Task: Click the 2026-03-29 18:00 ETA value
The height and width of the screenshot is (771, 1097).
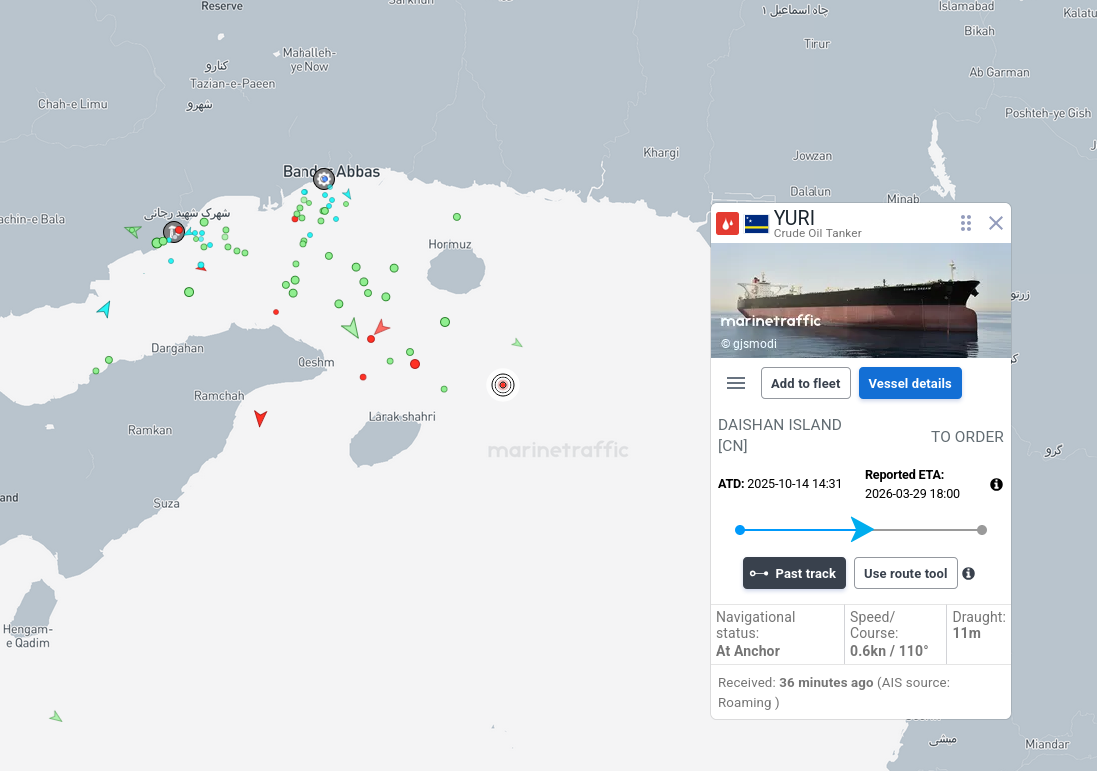Action: pyautogui.click(x=912, y=493)
